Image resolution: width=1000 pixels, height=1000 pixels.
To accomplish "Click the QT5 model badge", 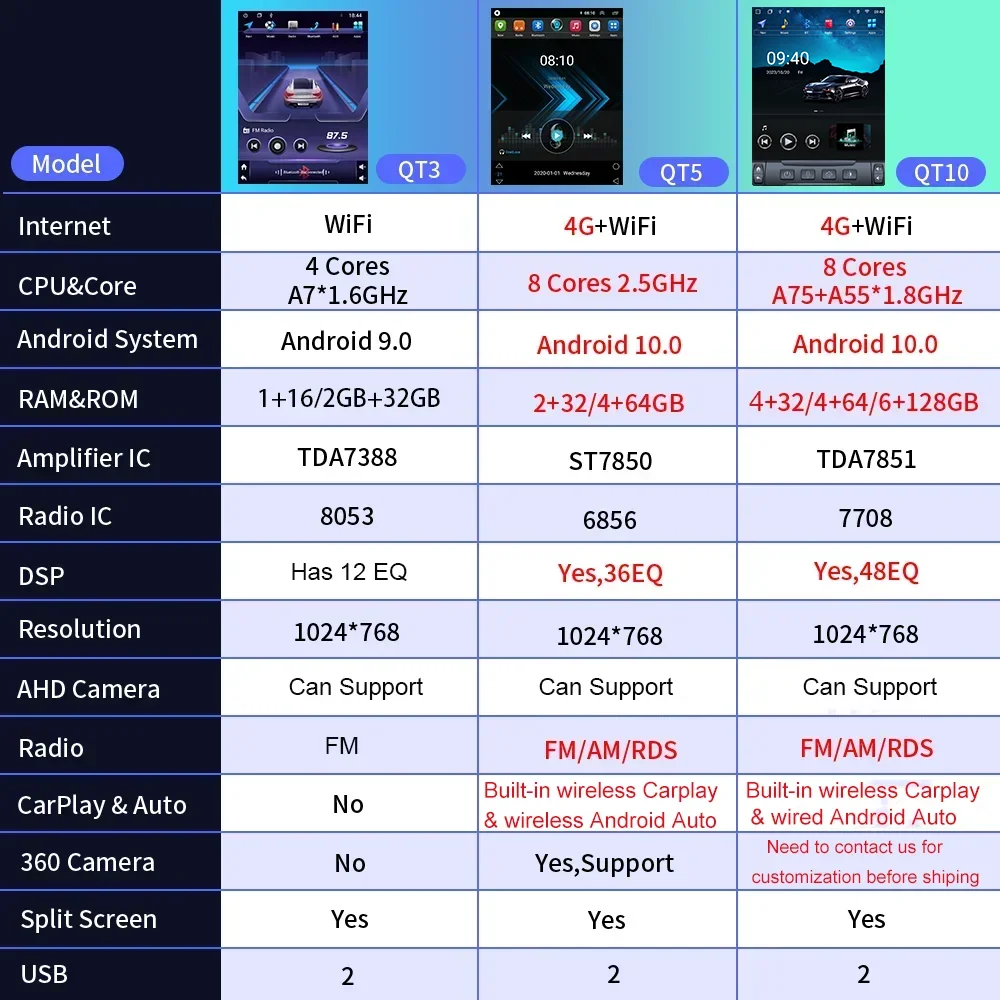I will [x=683, y=172].
